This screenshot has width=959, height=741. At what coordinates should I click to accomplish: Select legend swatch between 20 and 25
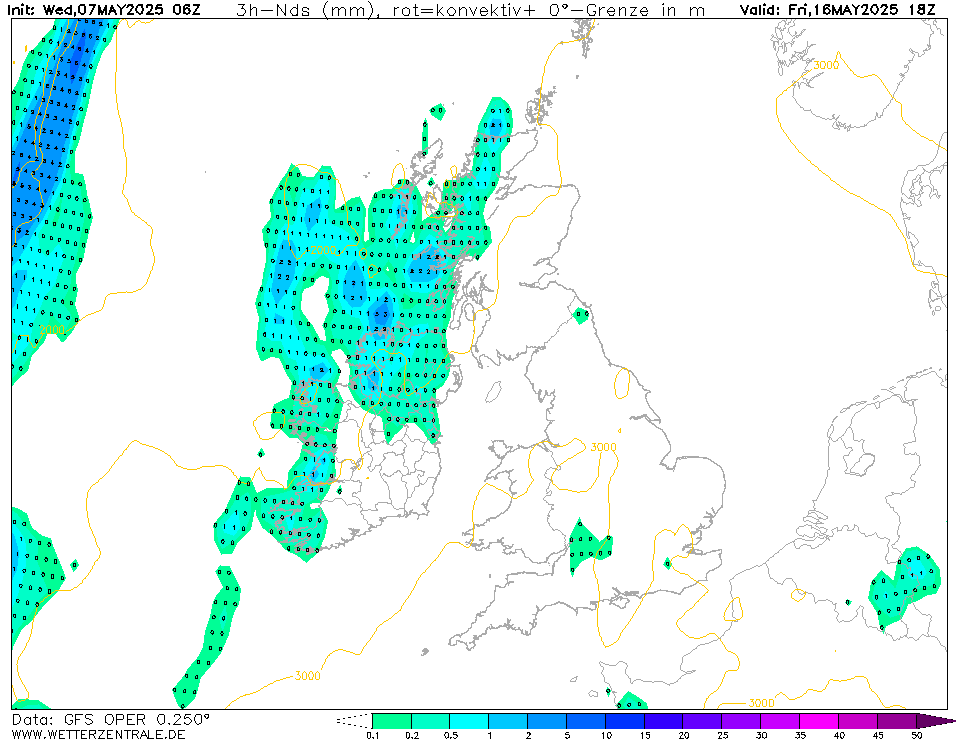coord(703,721)
